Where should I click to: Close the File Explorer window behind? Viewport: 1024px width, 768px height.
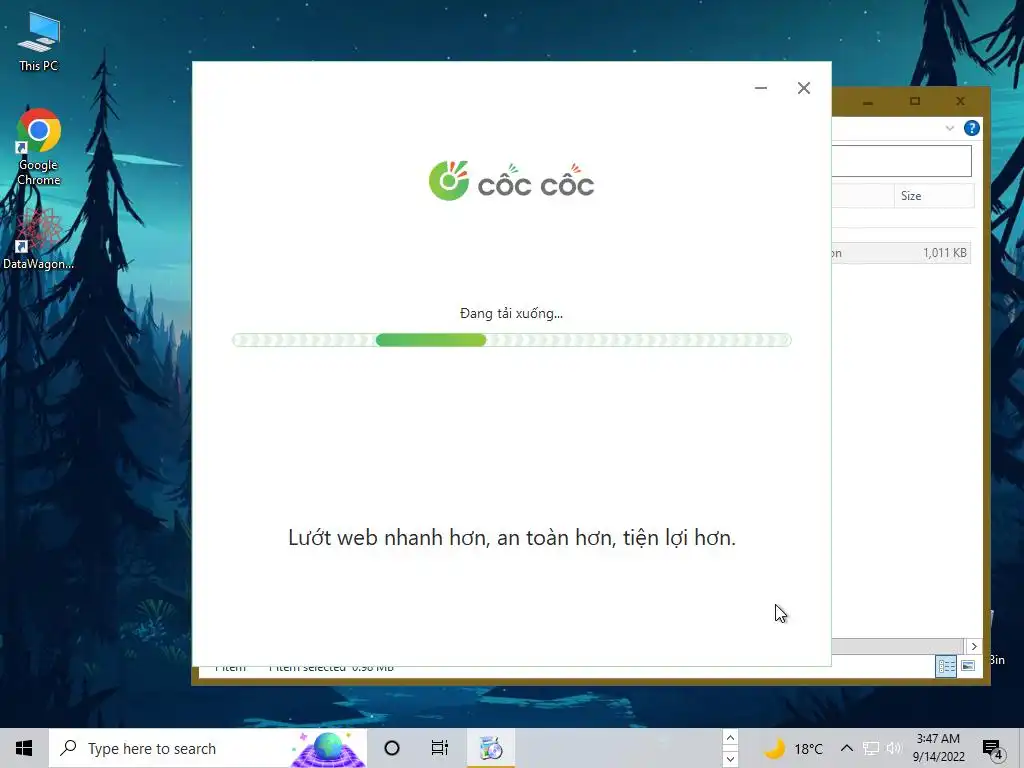tap(960, 101)
